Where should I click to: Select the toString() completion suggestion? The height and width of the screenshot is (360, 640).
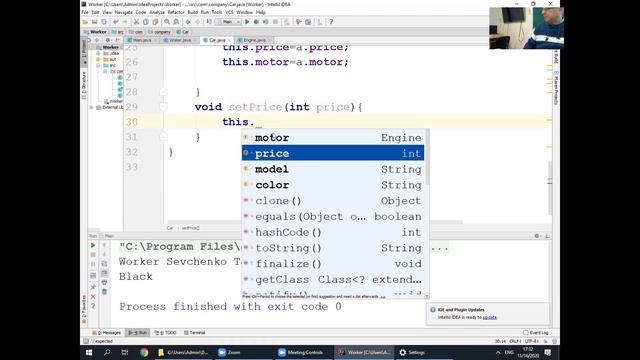click(x=333, y=248)
